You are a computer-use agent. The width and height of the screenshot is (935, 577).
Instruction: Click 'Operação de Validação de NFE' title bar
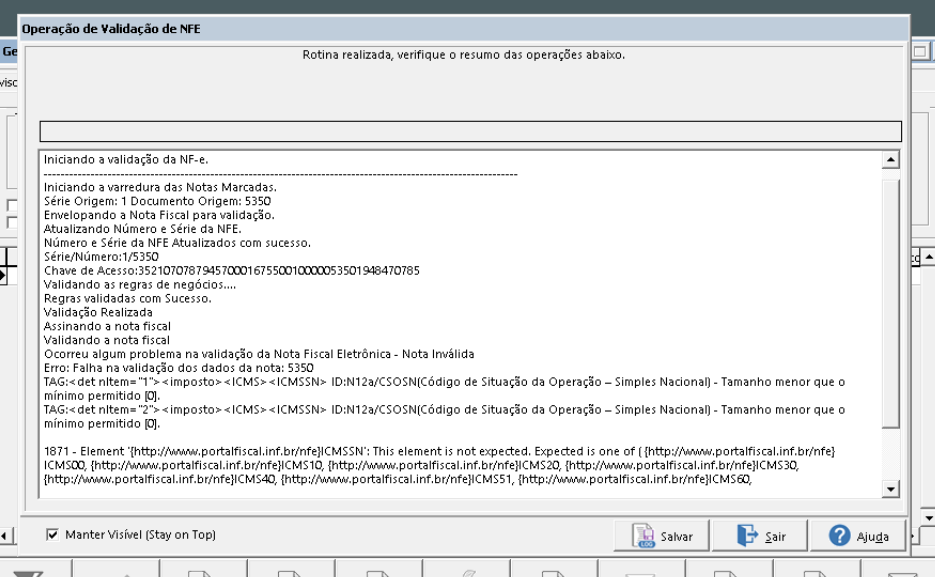[x=464, y=29]
